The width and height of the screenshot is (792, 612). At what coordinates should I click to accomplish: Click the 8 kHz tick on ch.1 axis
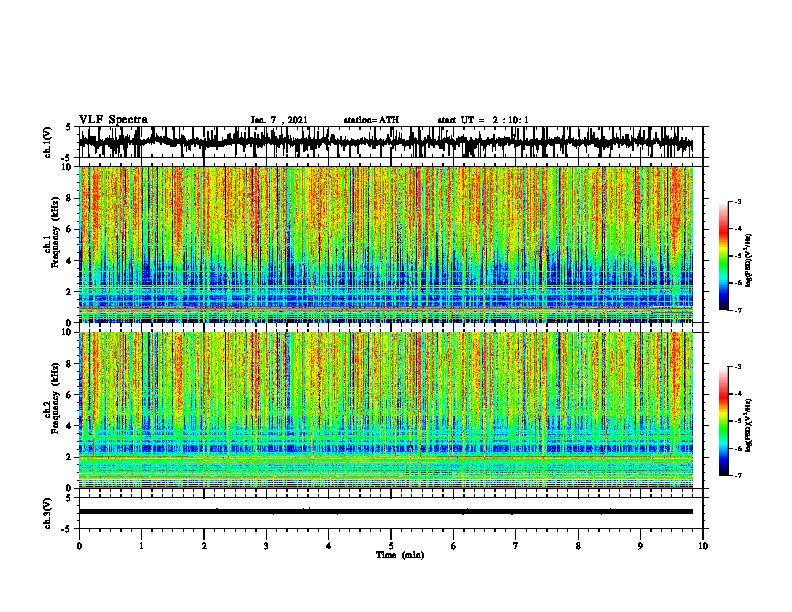click(x=69, y=198)
